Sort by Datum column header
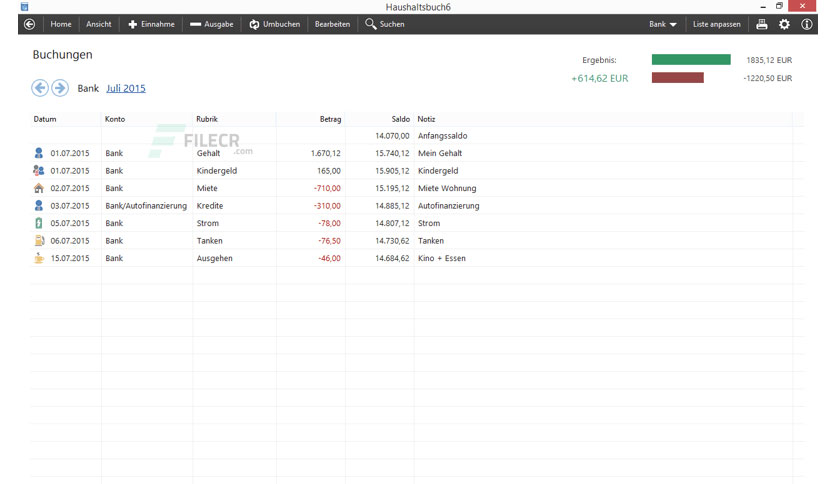Screen dimensions: 836x484 point(45,119)
